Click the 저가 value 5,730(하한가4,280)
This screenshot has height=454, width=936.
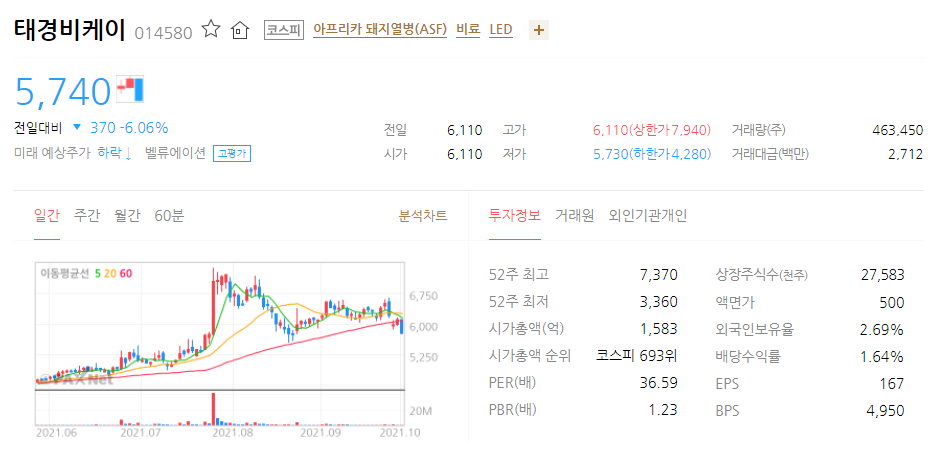[x=652, y=154]
